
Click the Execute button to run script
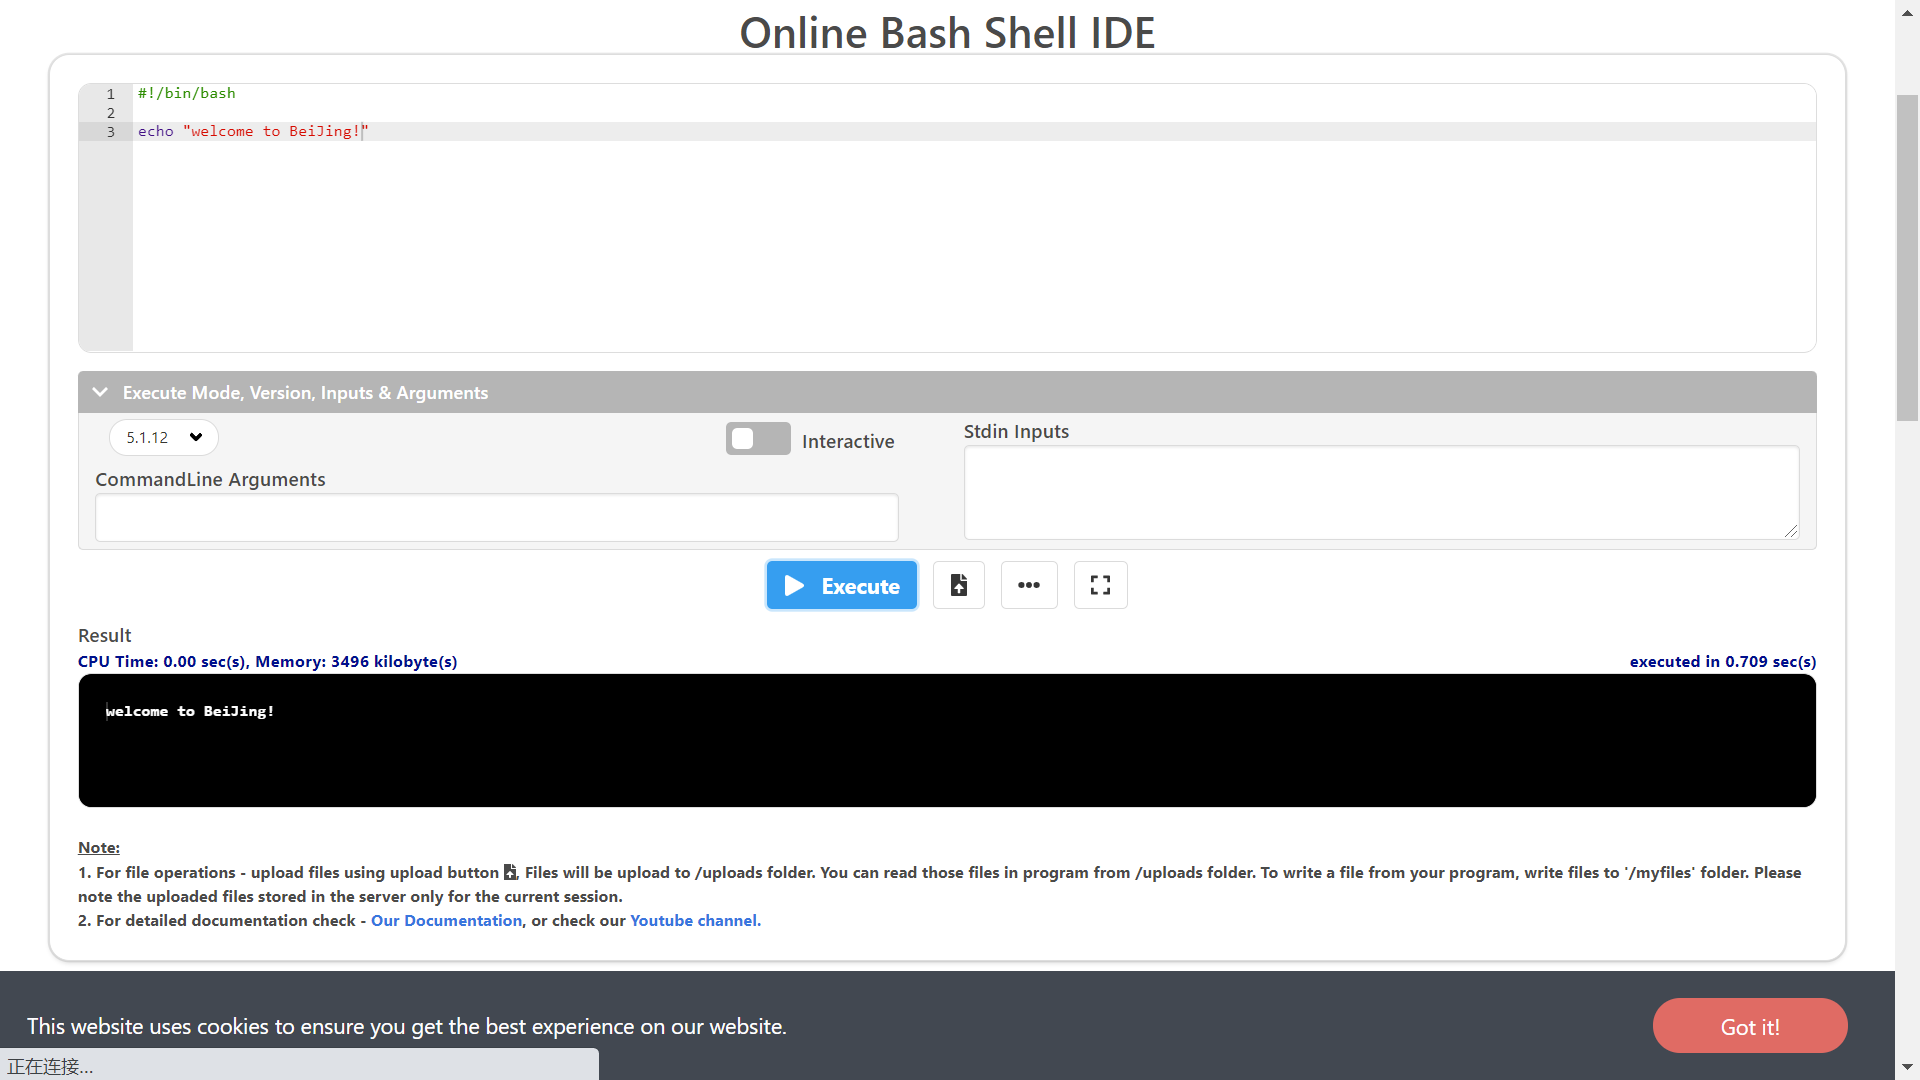(841, 584)
